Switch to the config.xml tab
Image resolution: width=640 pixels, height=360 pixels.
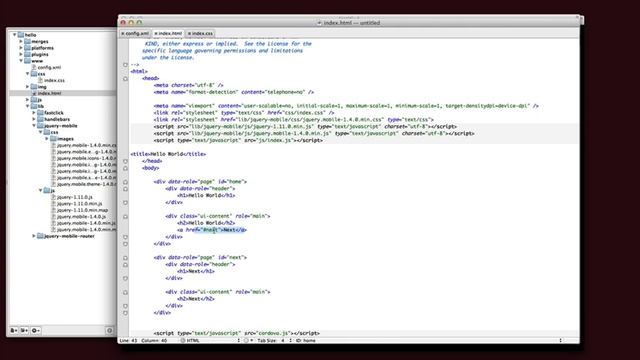coord(135,33)
